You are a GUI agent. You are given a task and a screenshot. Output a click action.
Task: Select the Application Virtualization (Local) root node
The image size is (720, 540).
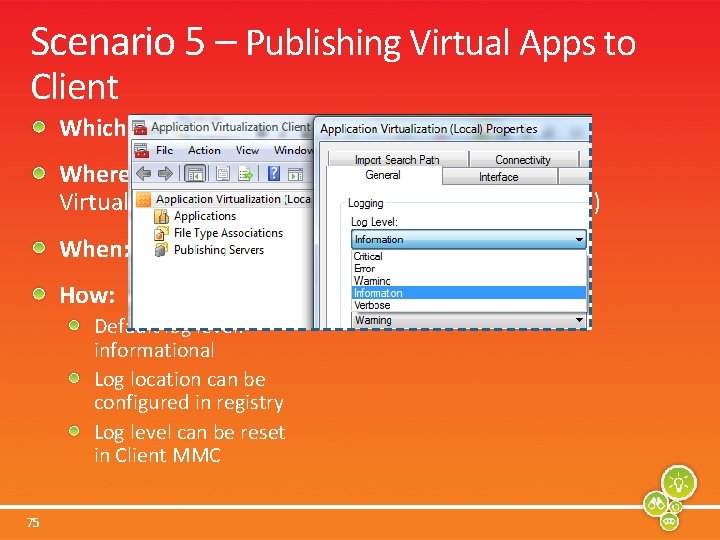[224, 199]
